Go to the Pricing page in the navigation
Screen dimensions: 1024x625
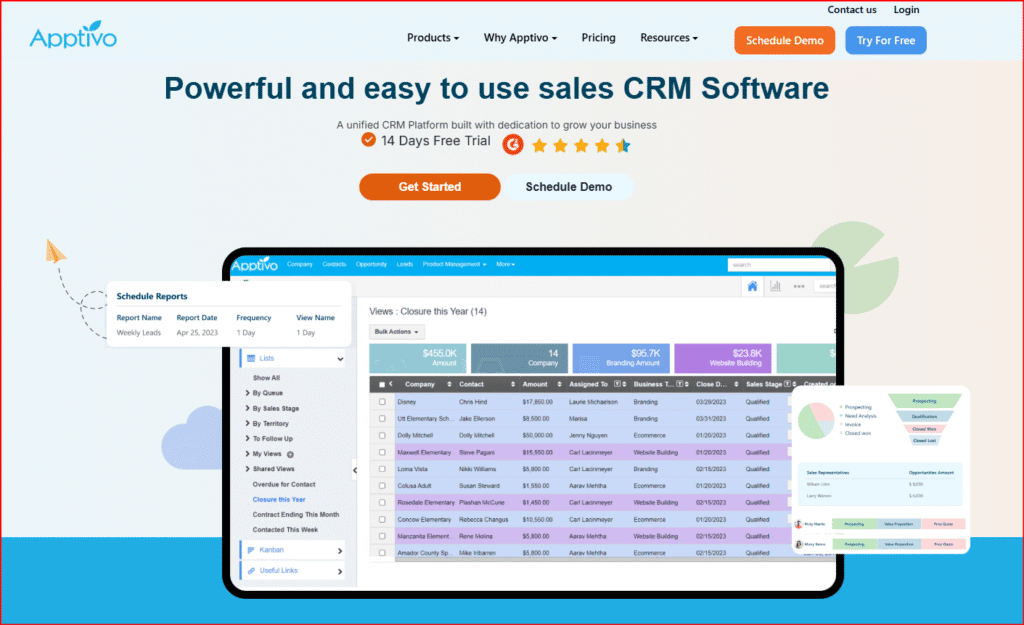[598, 38]
